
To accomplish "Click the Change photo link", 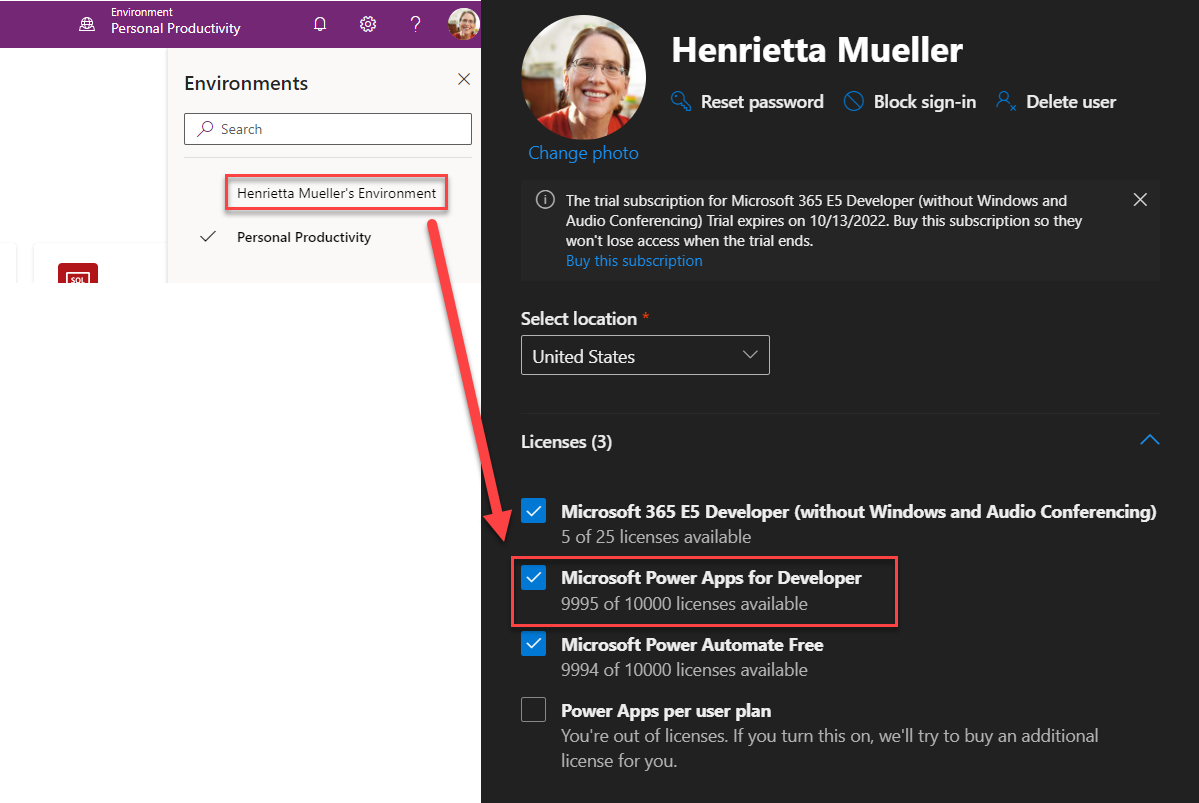I will pos(583,153).
